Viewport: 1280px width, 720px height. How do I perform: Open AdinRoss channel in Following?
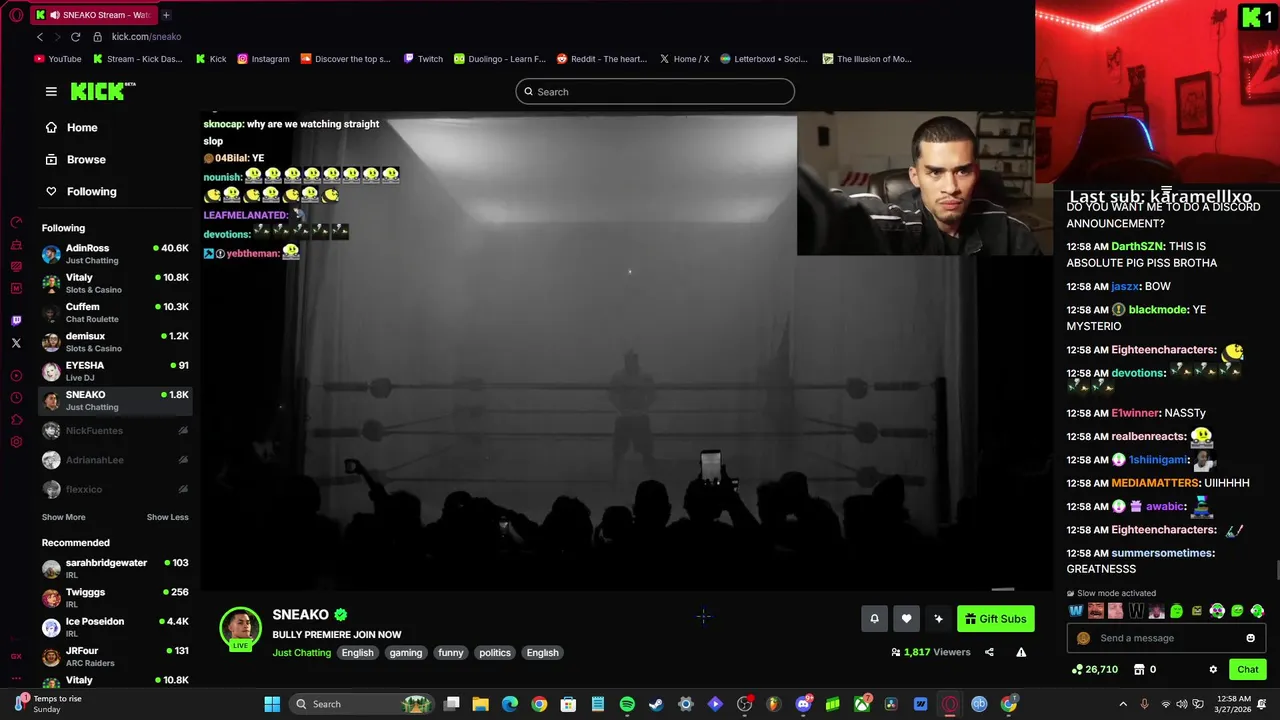115,254
